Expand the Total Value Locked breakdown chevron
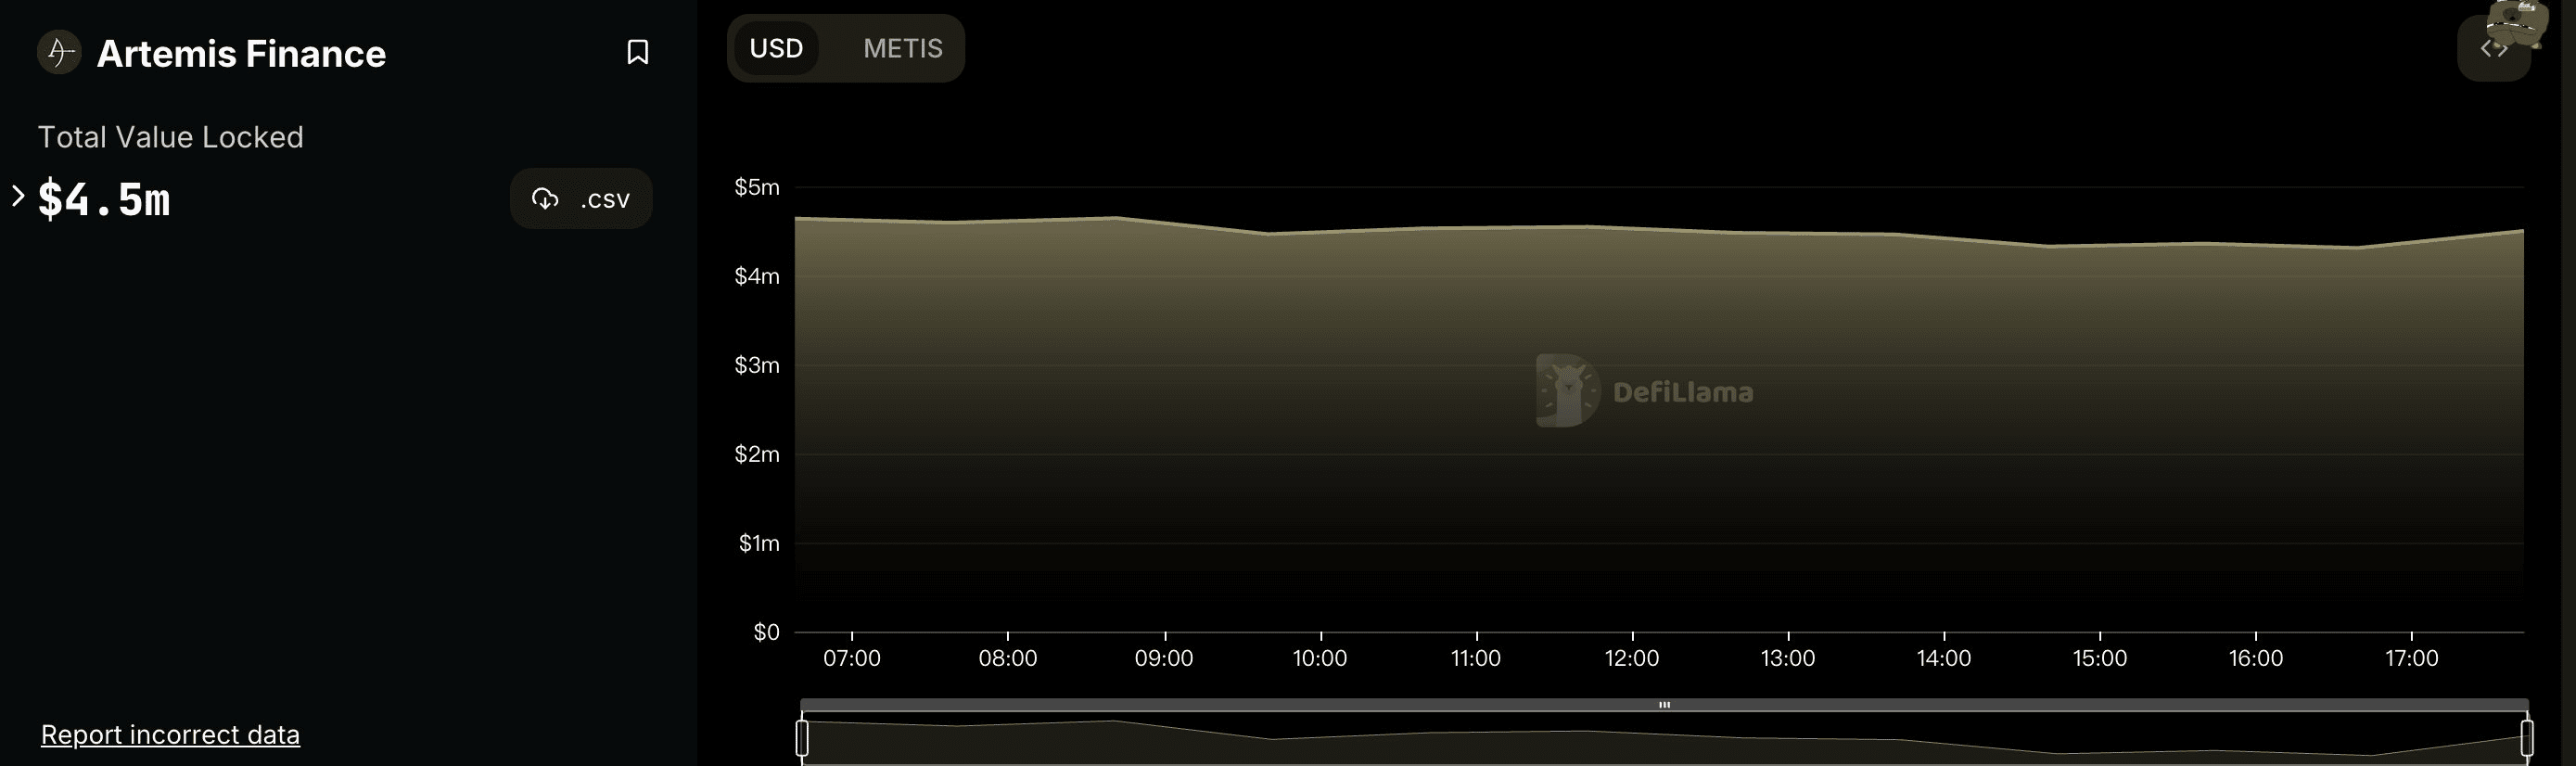This screenshot has width=2576, height=766. click(17, 196)
